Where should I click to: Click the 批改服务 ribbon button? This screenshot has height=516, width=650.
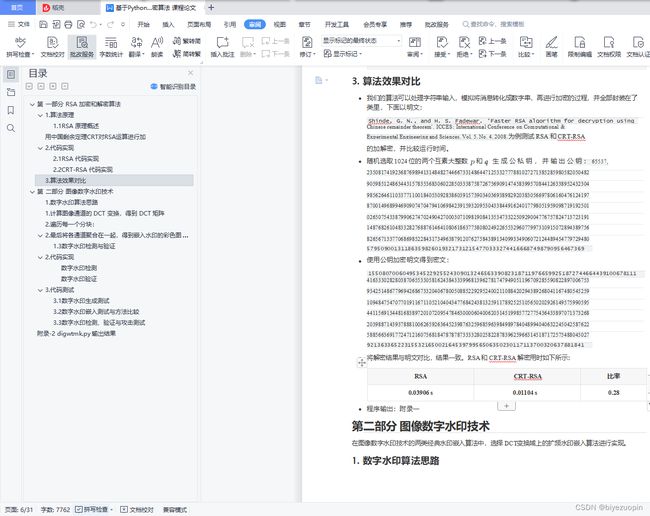82,46
